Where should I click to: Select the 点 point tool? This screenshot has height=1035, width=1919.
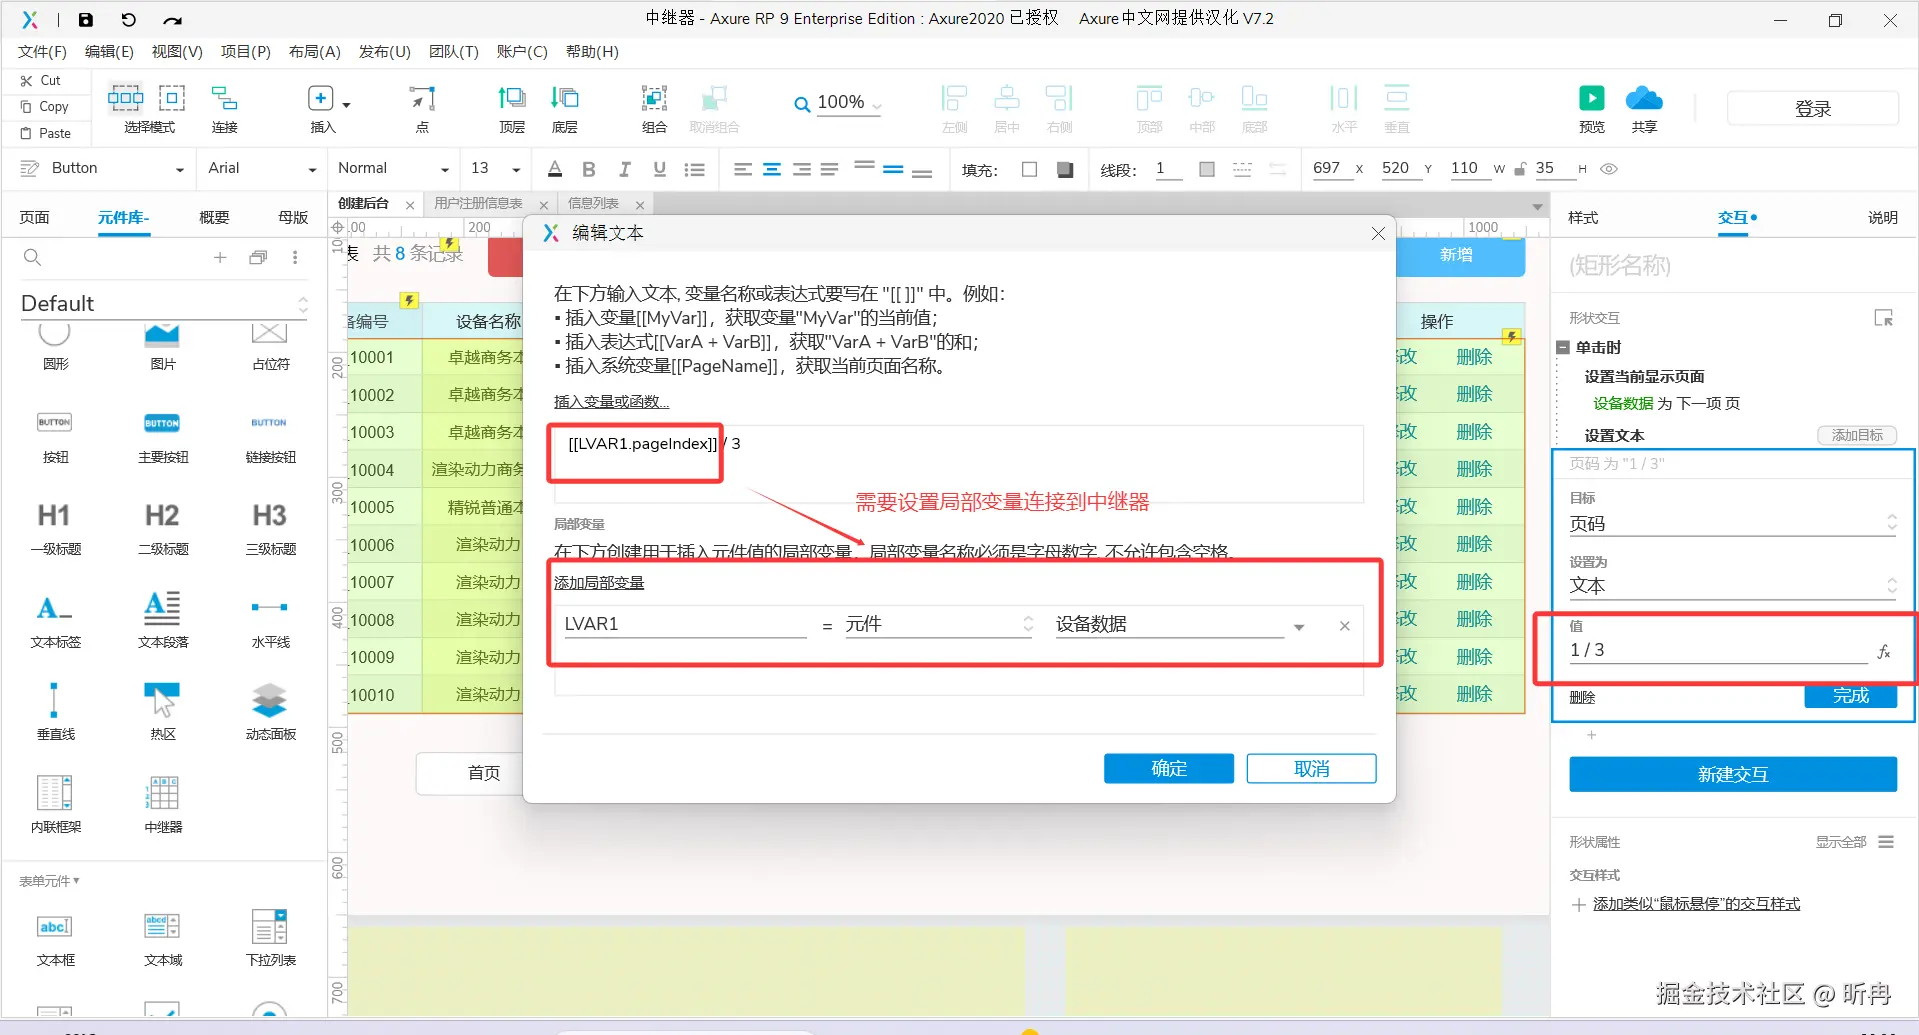pos(422,108)
